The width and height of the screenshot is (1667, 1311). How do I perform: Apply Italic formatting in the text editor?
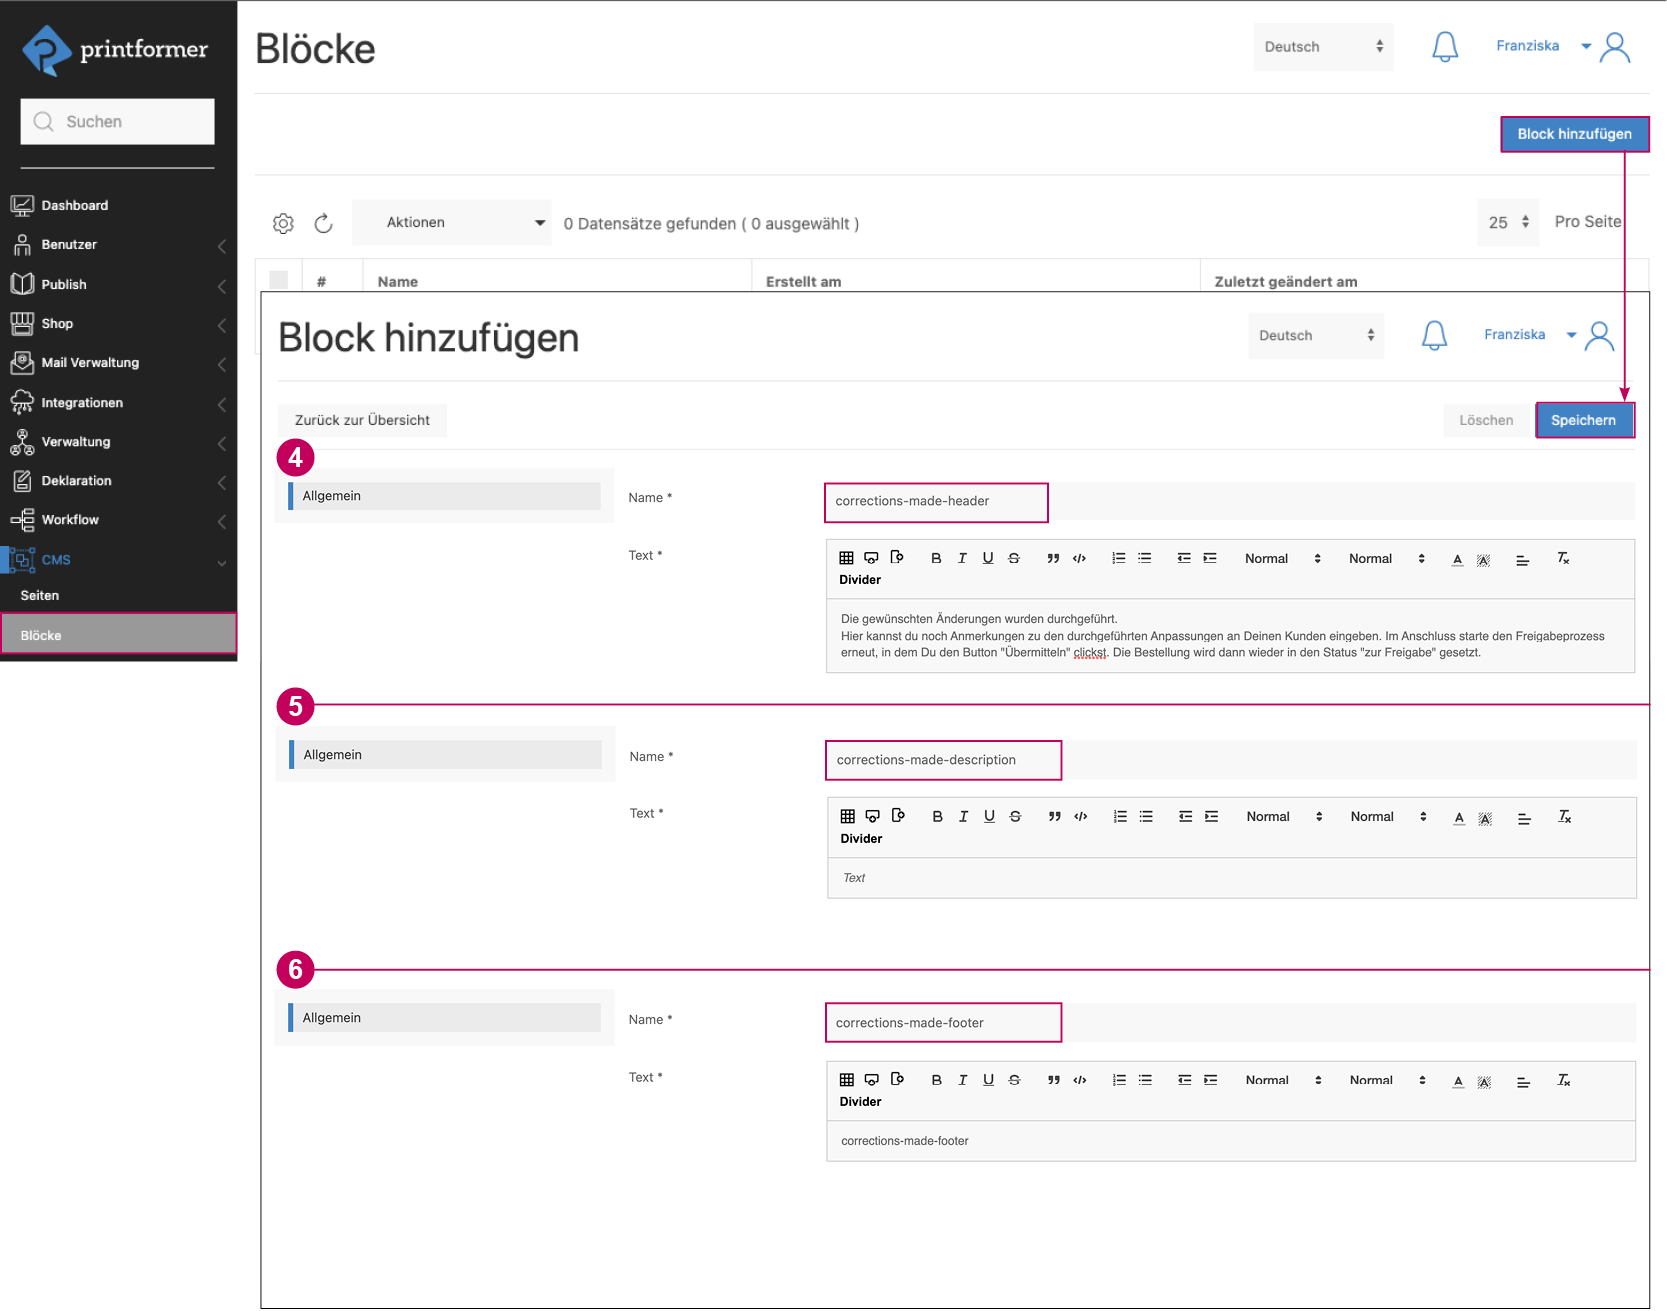962,558
